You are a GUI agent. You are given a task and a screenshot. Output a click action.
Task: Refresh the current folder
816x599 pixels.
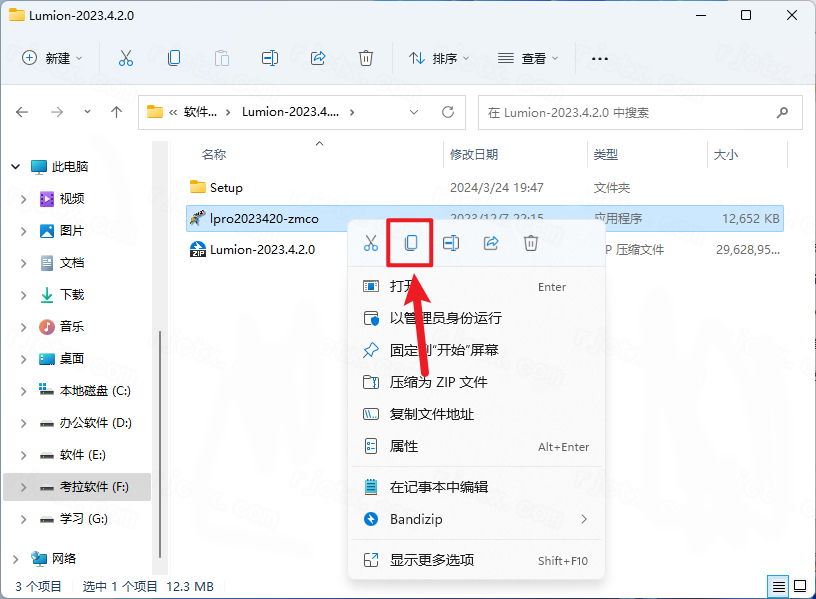click(448, 112)
